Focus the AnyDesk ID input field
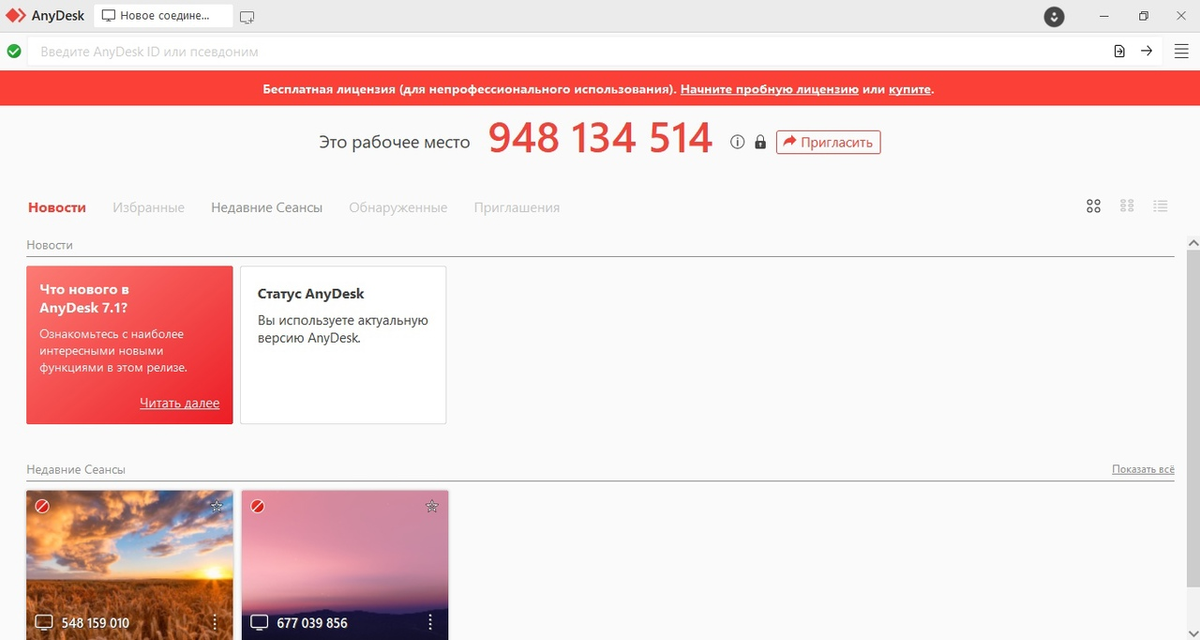The height and width of the screenshot is (640, 1200). pyautogui.click(x=570, y=51)
